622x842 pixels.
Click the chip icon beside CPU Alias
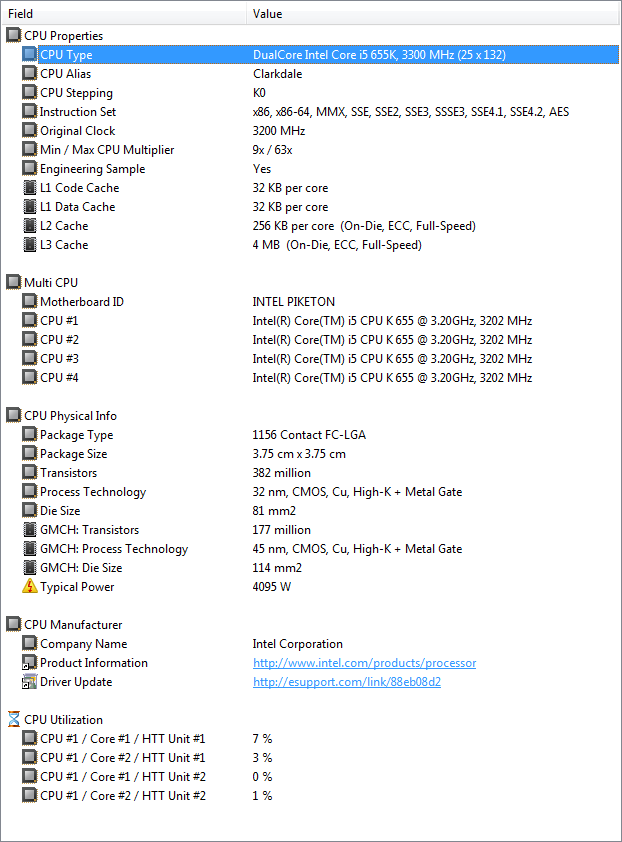[x=30, y=74]
